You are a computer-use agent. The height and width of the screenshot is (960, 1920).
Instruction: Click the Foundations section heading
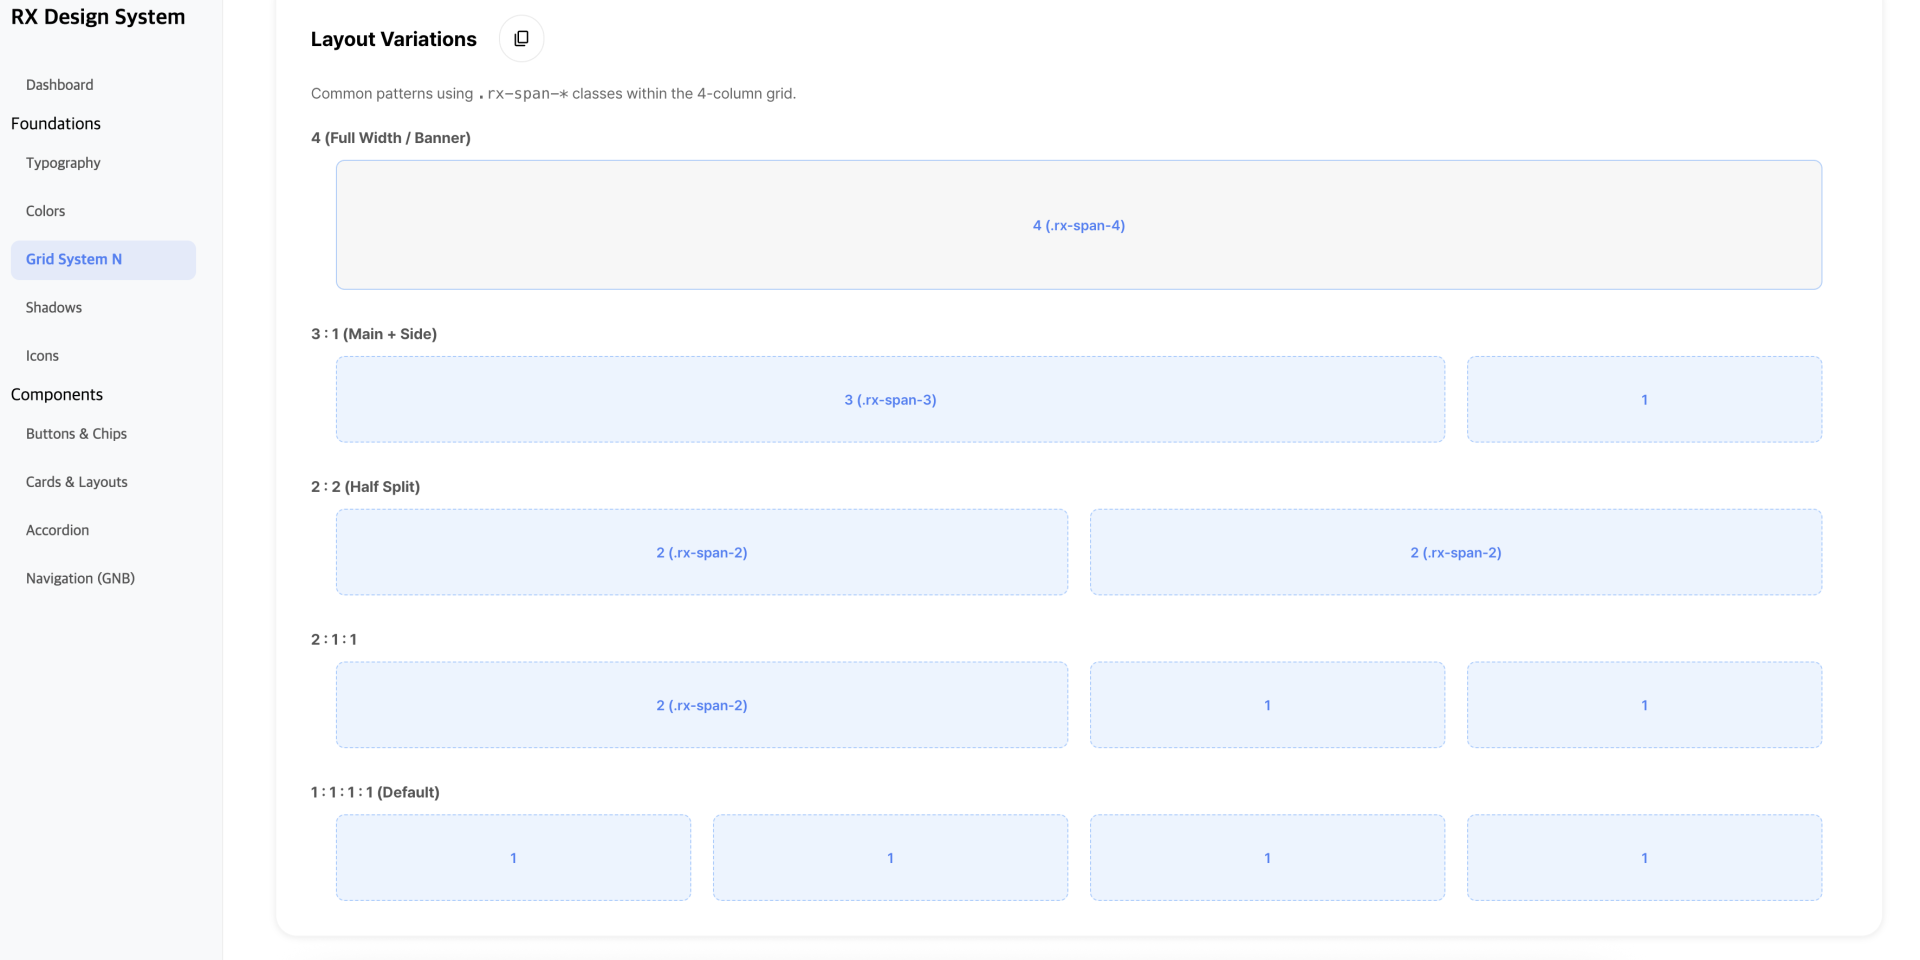pos(56,124)
